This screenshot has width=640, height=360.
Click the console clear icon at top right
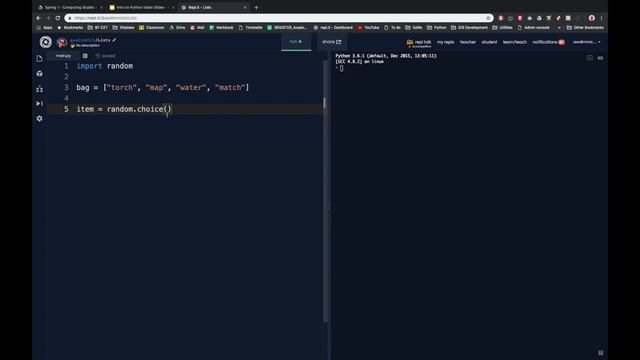[590, 58]
